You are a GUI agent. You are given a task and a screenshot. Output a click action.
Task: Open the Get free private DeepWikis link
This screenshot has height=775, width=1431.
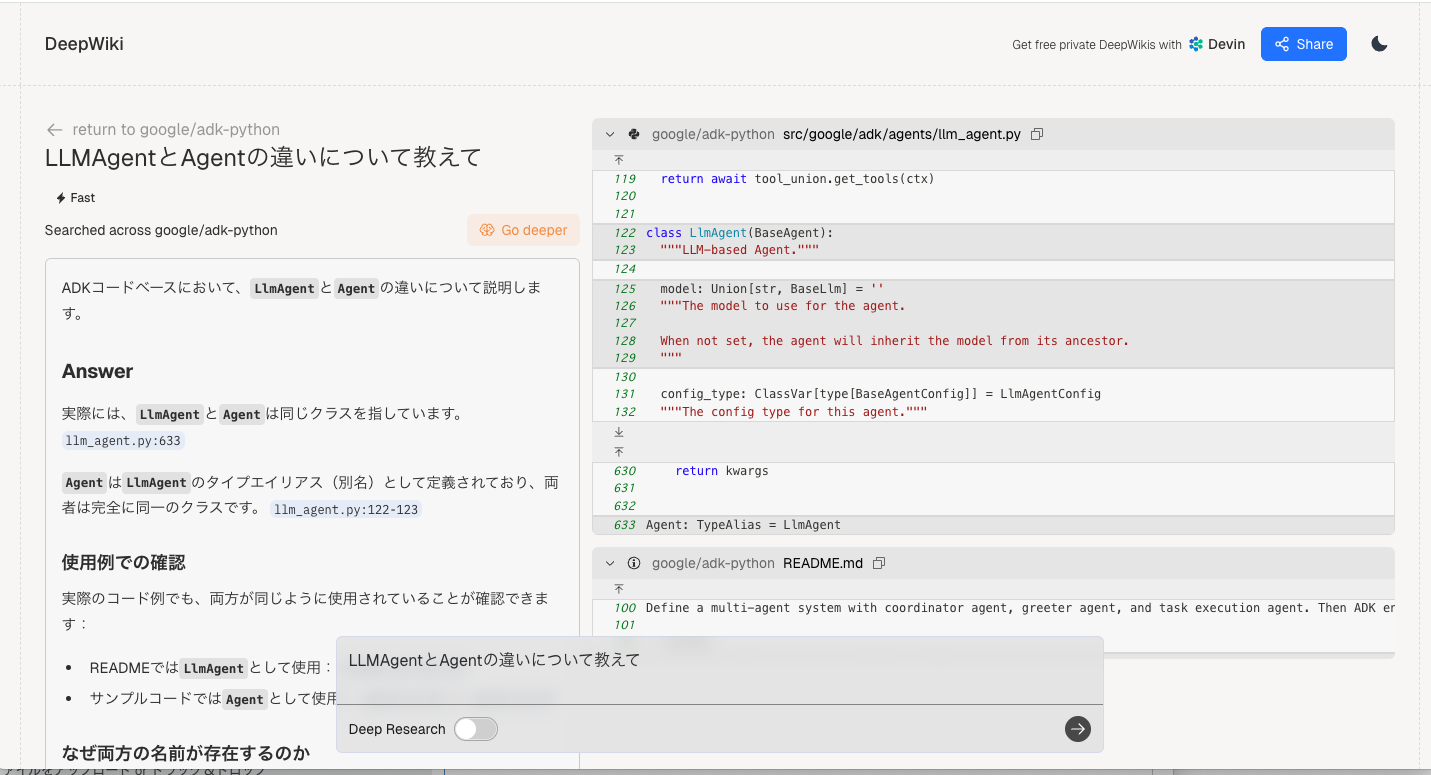(x=1097, y=44)
